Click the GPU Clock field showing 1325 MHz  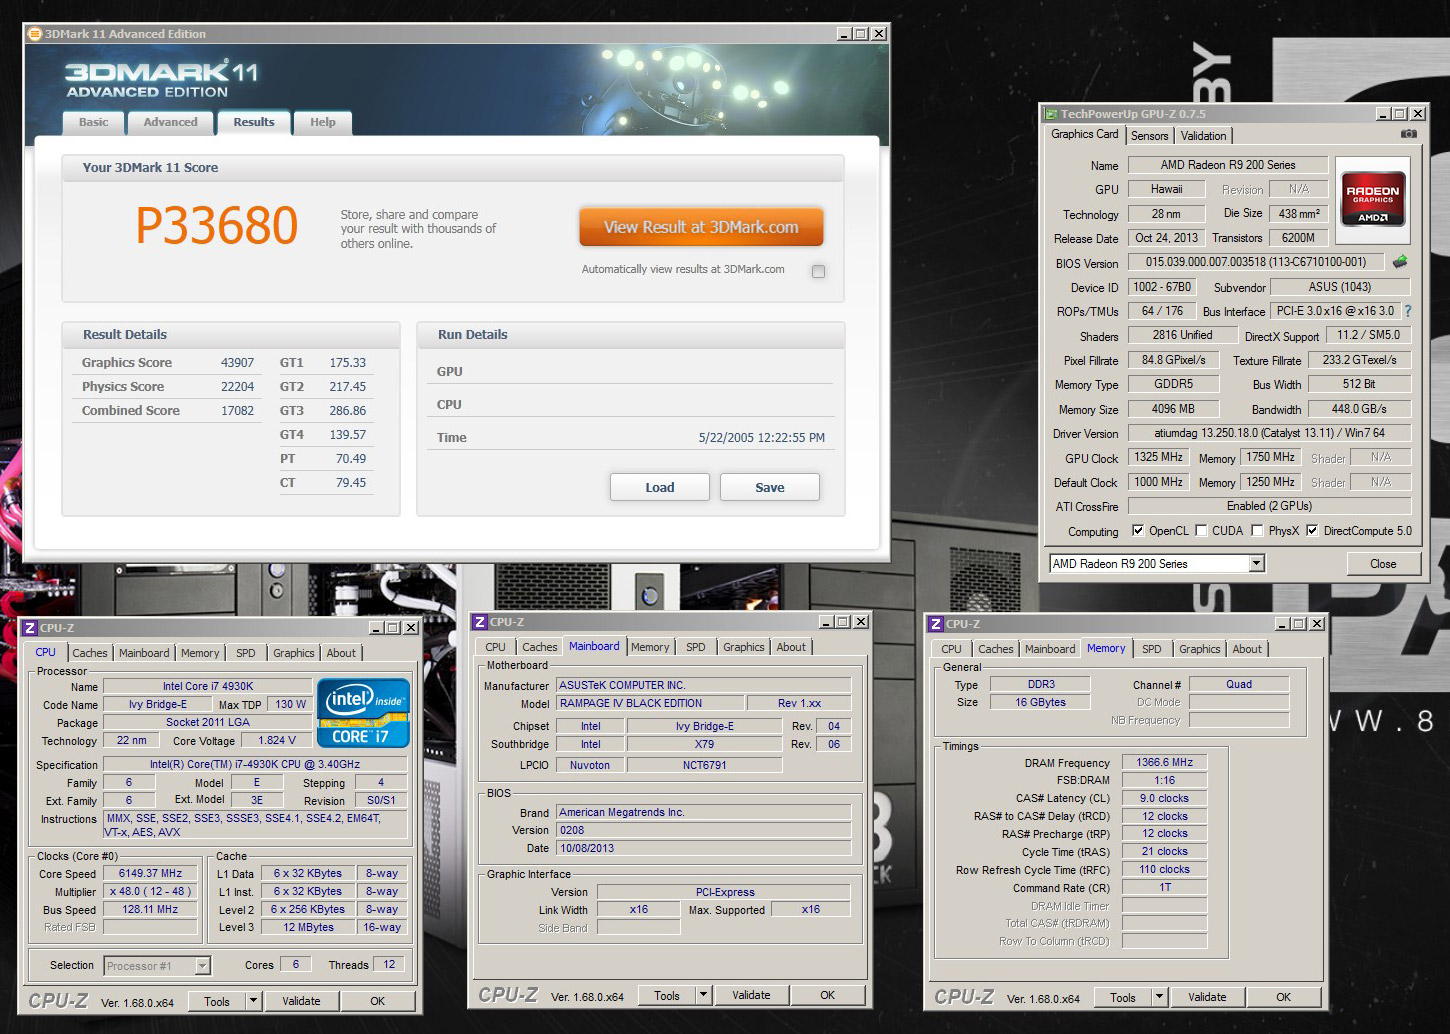tap(1159, 457)
